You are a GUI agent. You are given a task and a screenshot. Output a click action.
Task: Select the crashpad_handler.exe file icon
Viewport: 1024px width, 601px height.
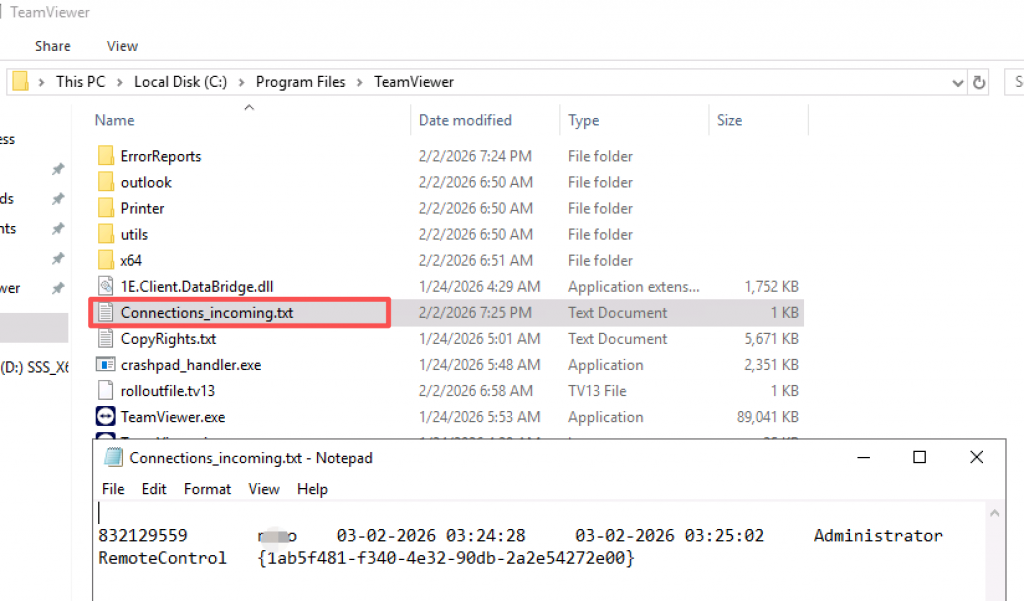tap(106, 365)
